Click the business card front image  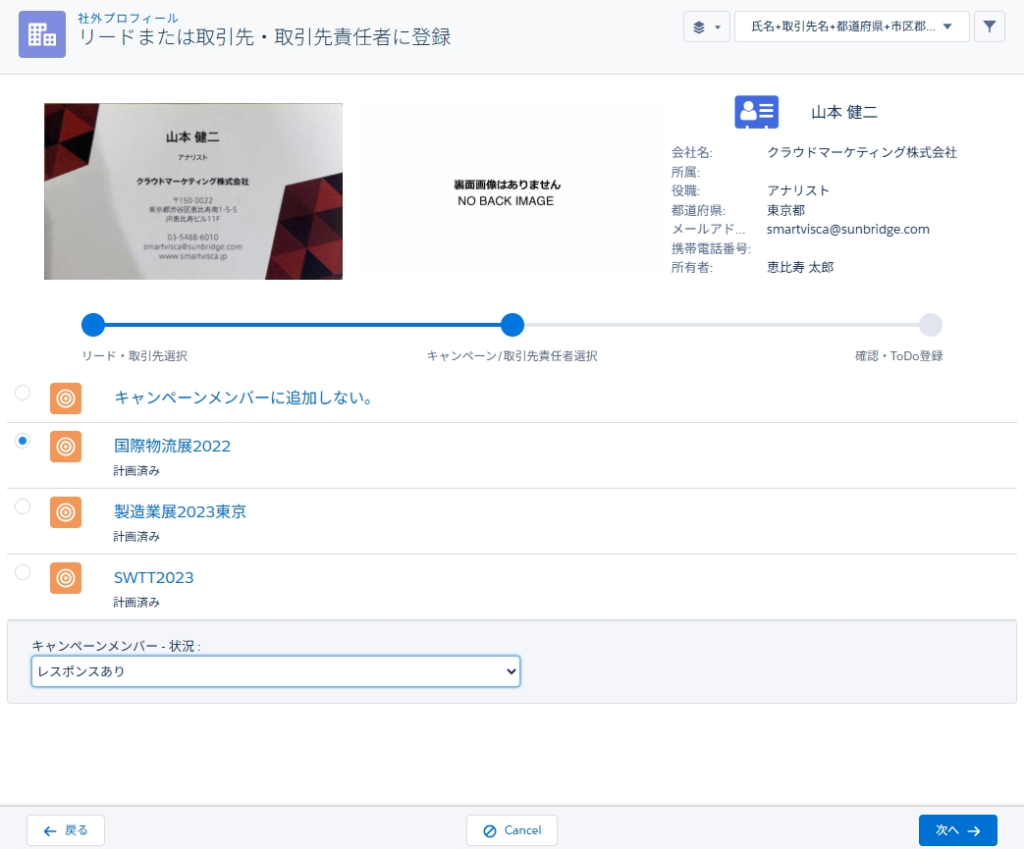click(193, 191)
